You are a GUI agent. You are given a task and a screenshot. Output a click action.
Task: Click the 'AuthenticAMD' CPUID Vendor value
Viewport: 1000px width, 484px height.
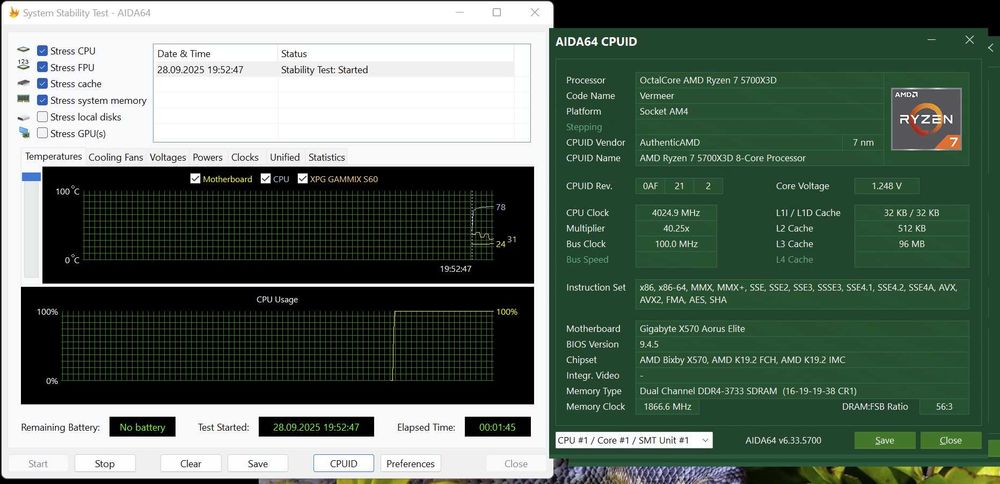coord(669,142)
